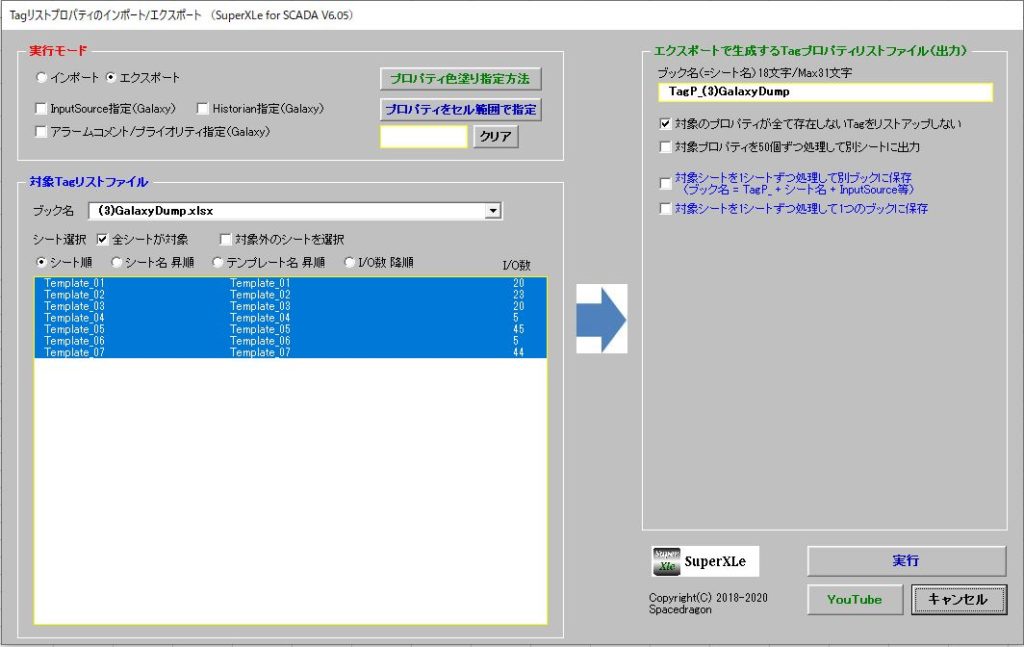Toggle 全シートが対象 checkbox

click(x=103, y=240)
